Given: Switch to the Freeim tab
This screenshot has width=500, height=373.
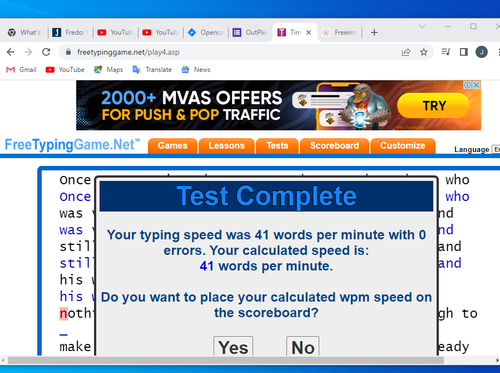Looking at the screenshot, I should coord(339,32).
